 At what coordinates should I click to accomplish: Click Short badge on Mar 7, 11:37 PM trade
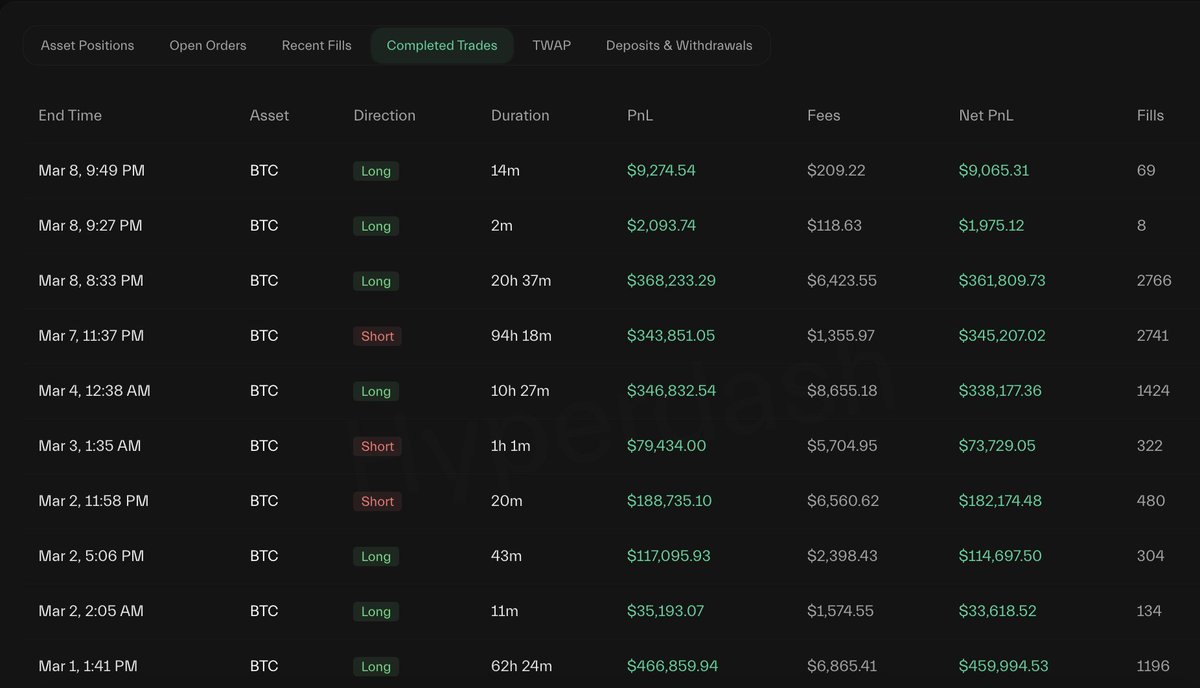[x=377, y=336]
